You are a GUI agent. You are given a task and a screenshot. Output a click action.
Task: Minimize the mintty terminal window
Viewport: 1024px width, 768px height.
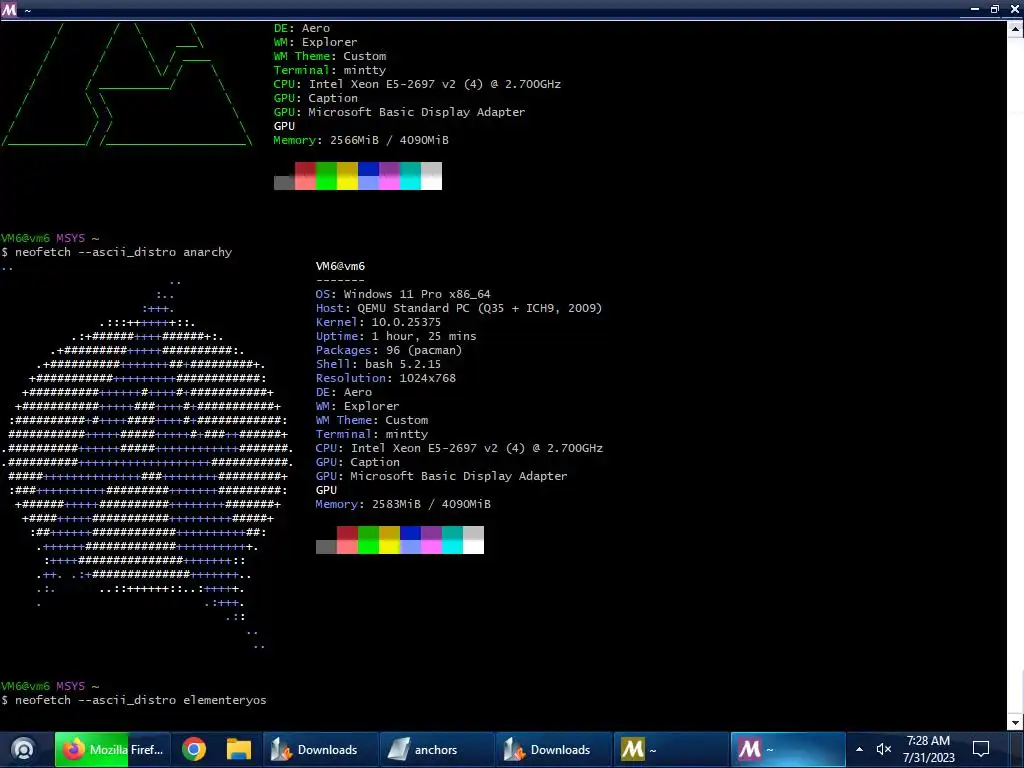[x=975, y=9]
